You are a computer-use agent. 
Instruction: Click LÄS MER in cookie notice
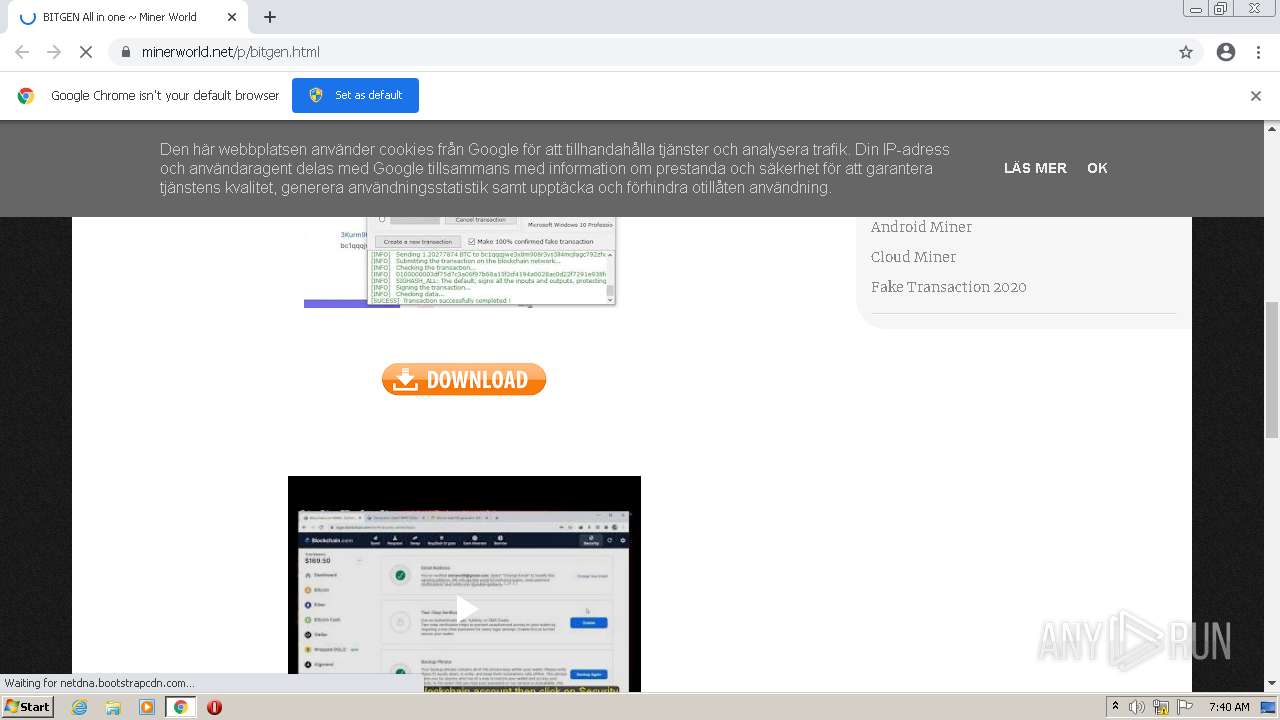(1035, 168)
